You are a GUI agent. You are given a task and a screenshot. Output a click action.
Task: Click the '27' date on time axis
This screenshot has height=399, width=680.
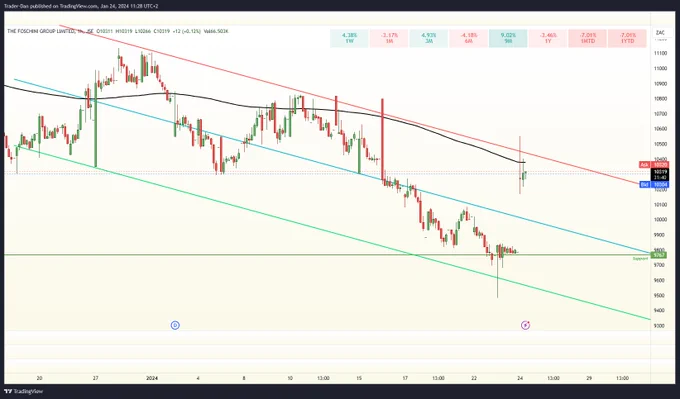coord(96,378)
